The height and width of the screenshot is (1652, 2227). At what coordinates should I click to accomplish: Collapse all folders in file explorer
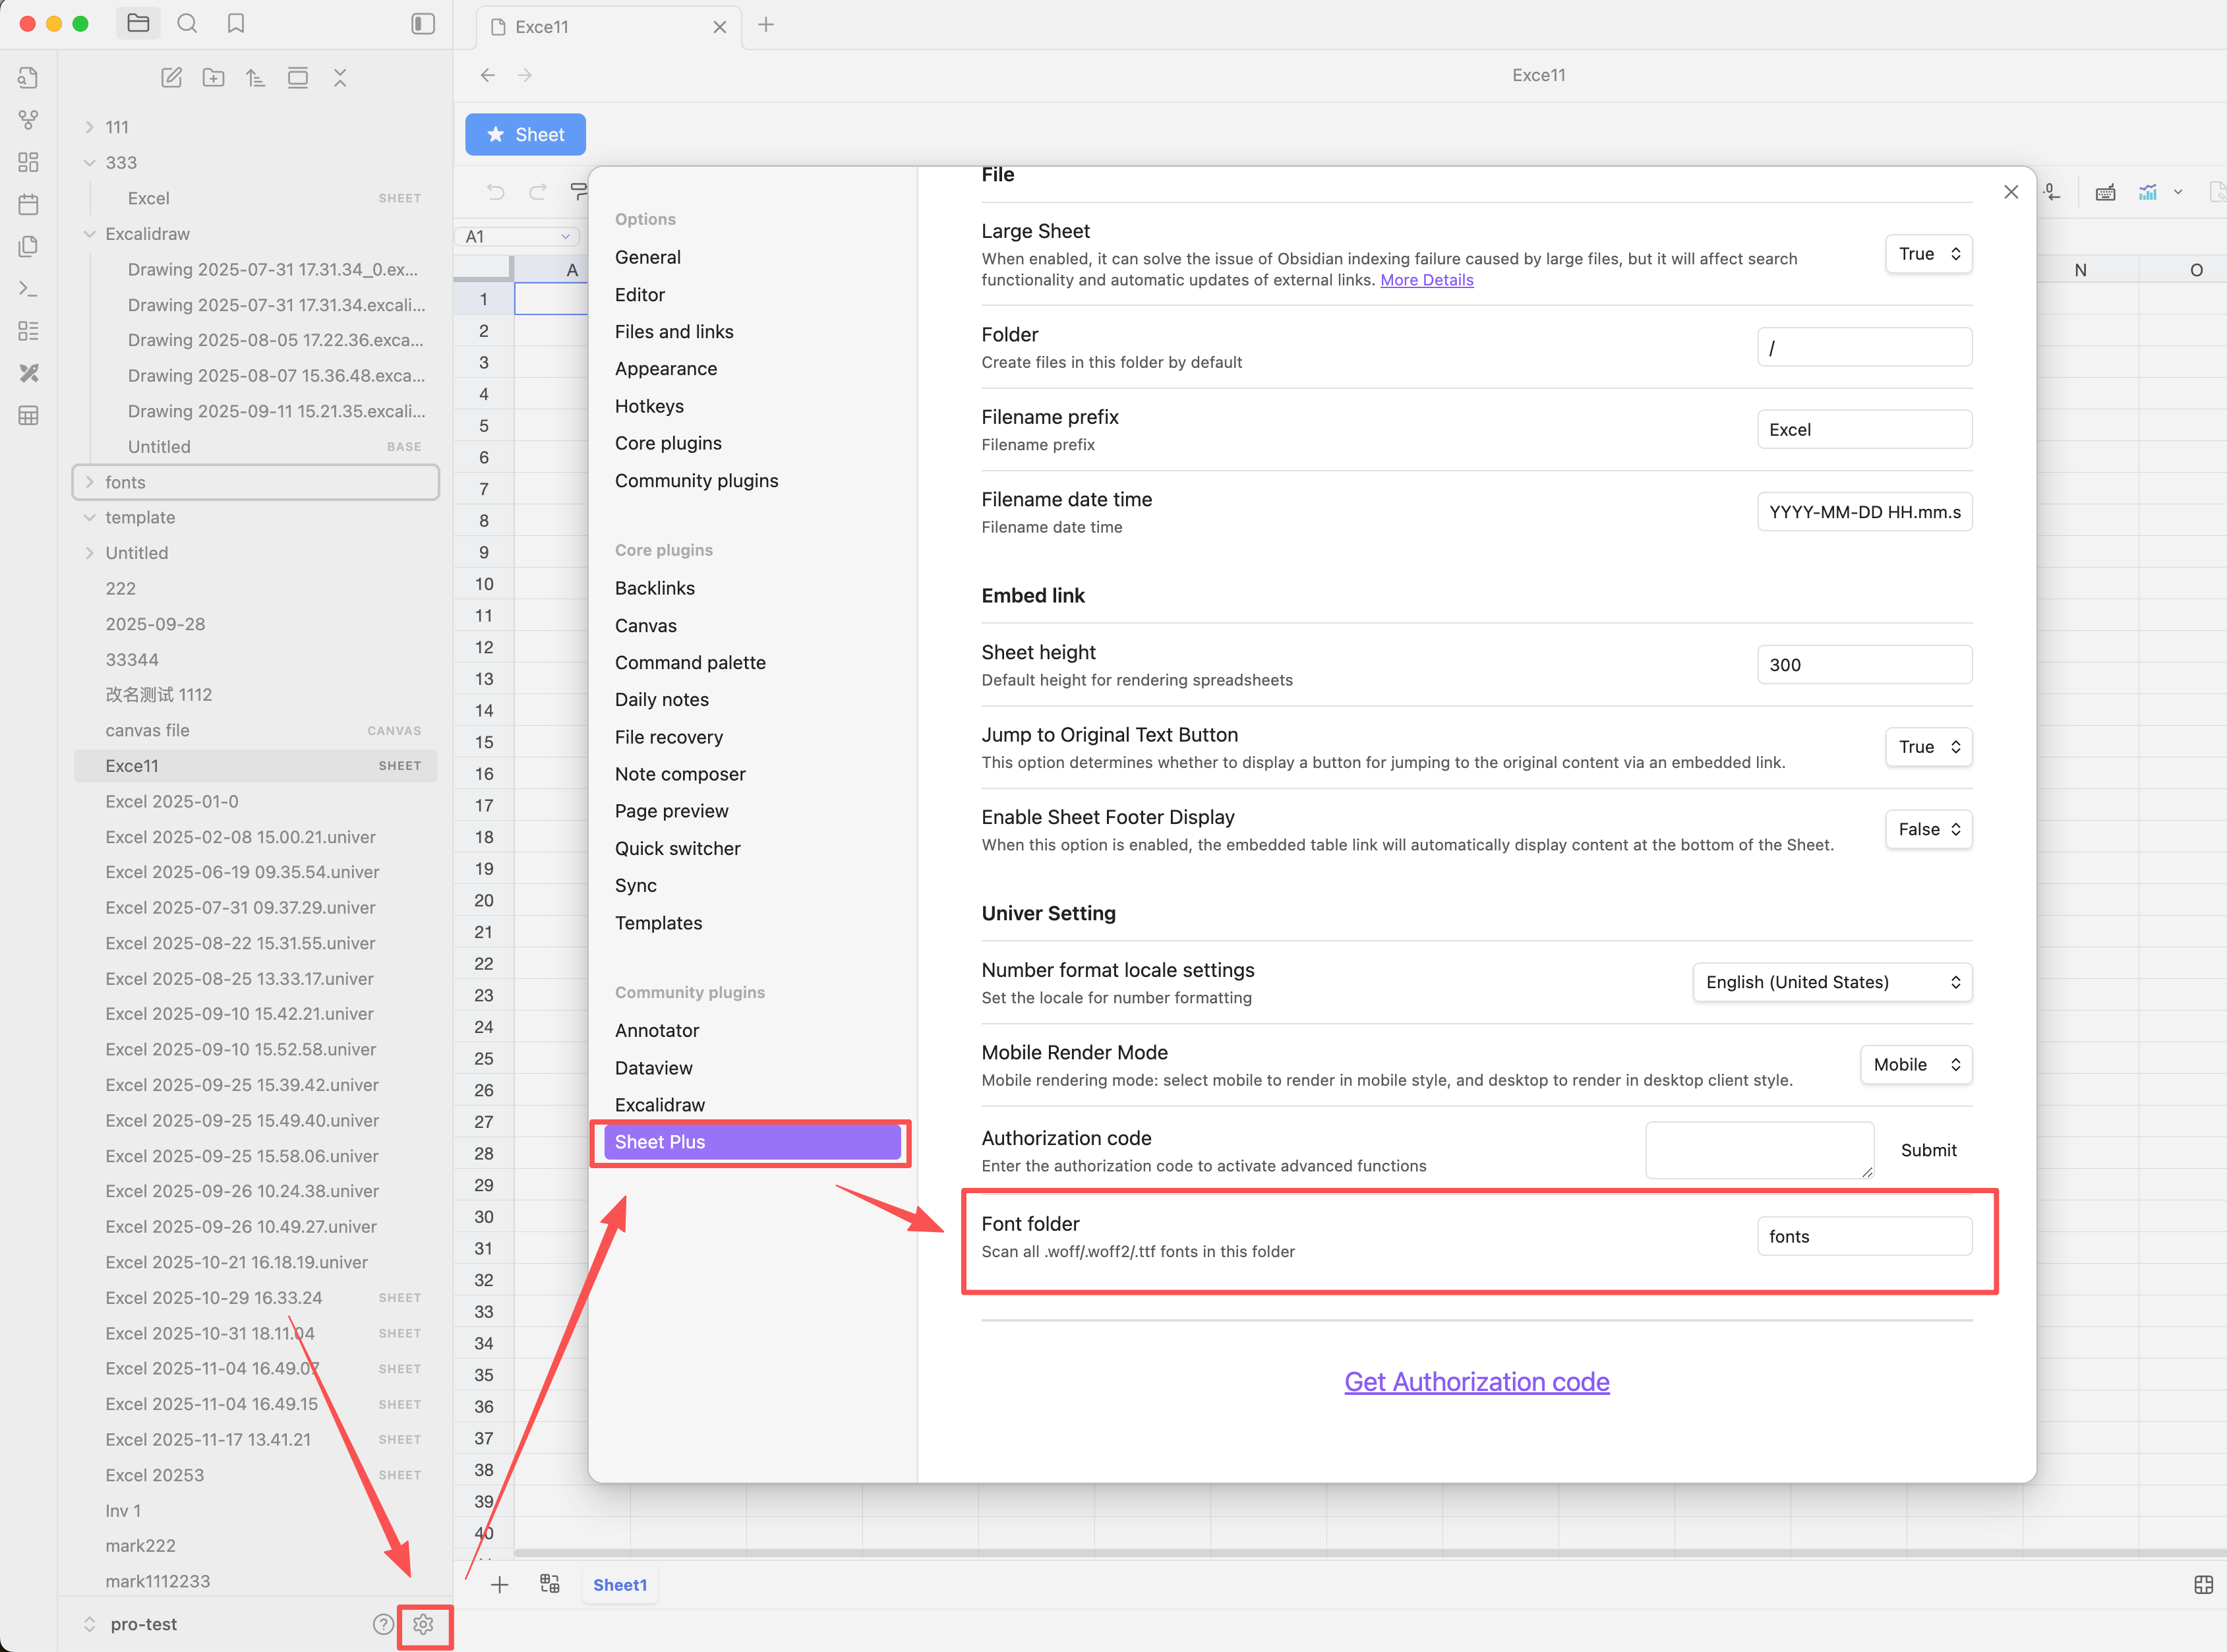coord(340,78)
